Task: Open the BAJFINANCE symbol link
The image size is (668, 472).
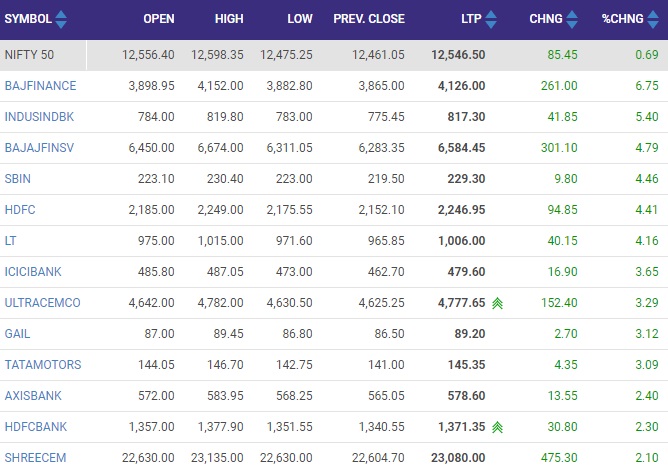Action: (x=40, y=86)
